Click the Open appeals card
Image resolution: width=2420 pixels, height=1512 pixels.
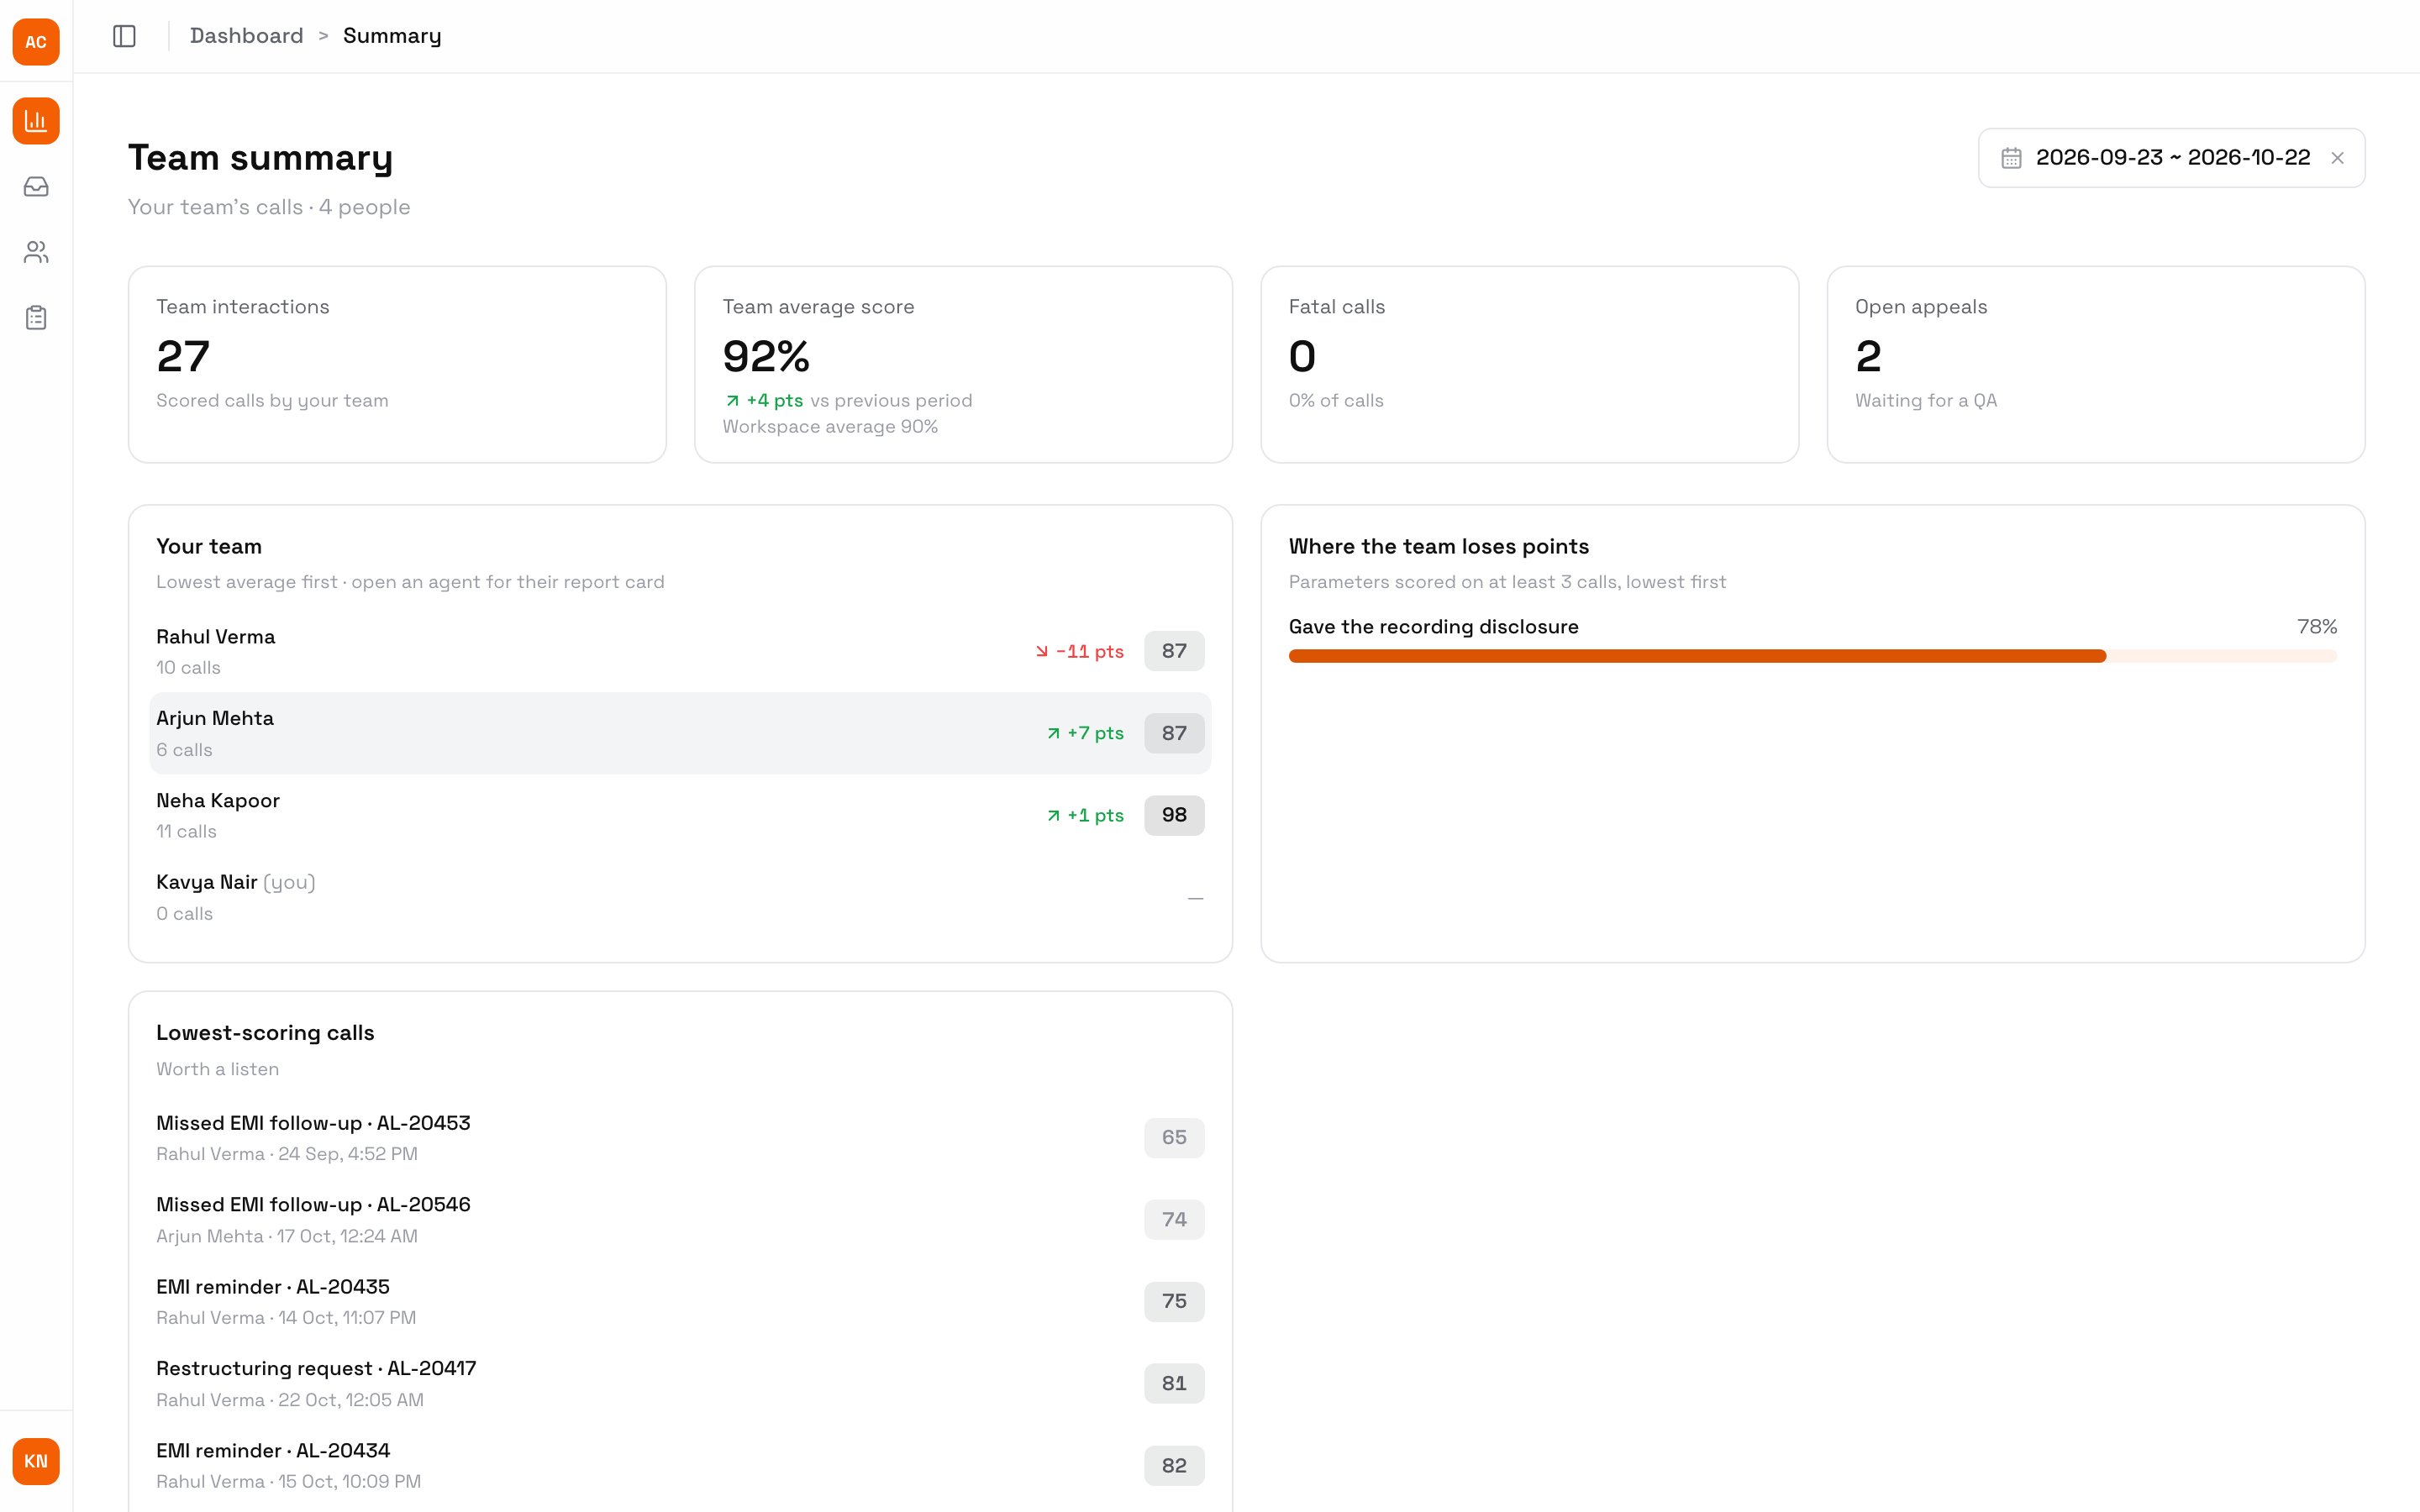click(2096, 364)
